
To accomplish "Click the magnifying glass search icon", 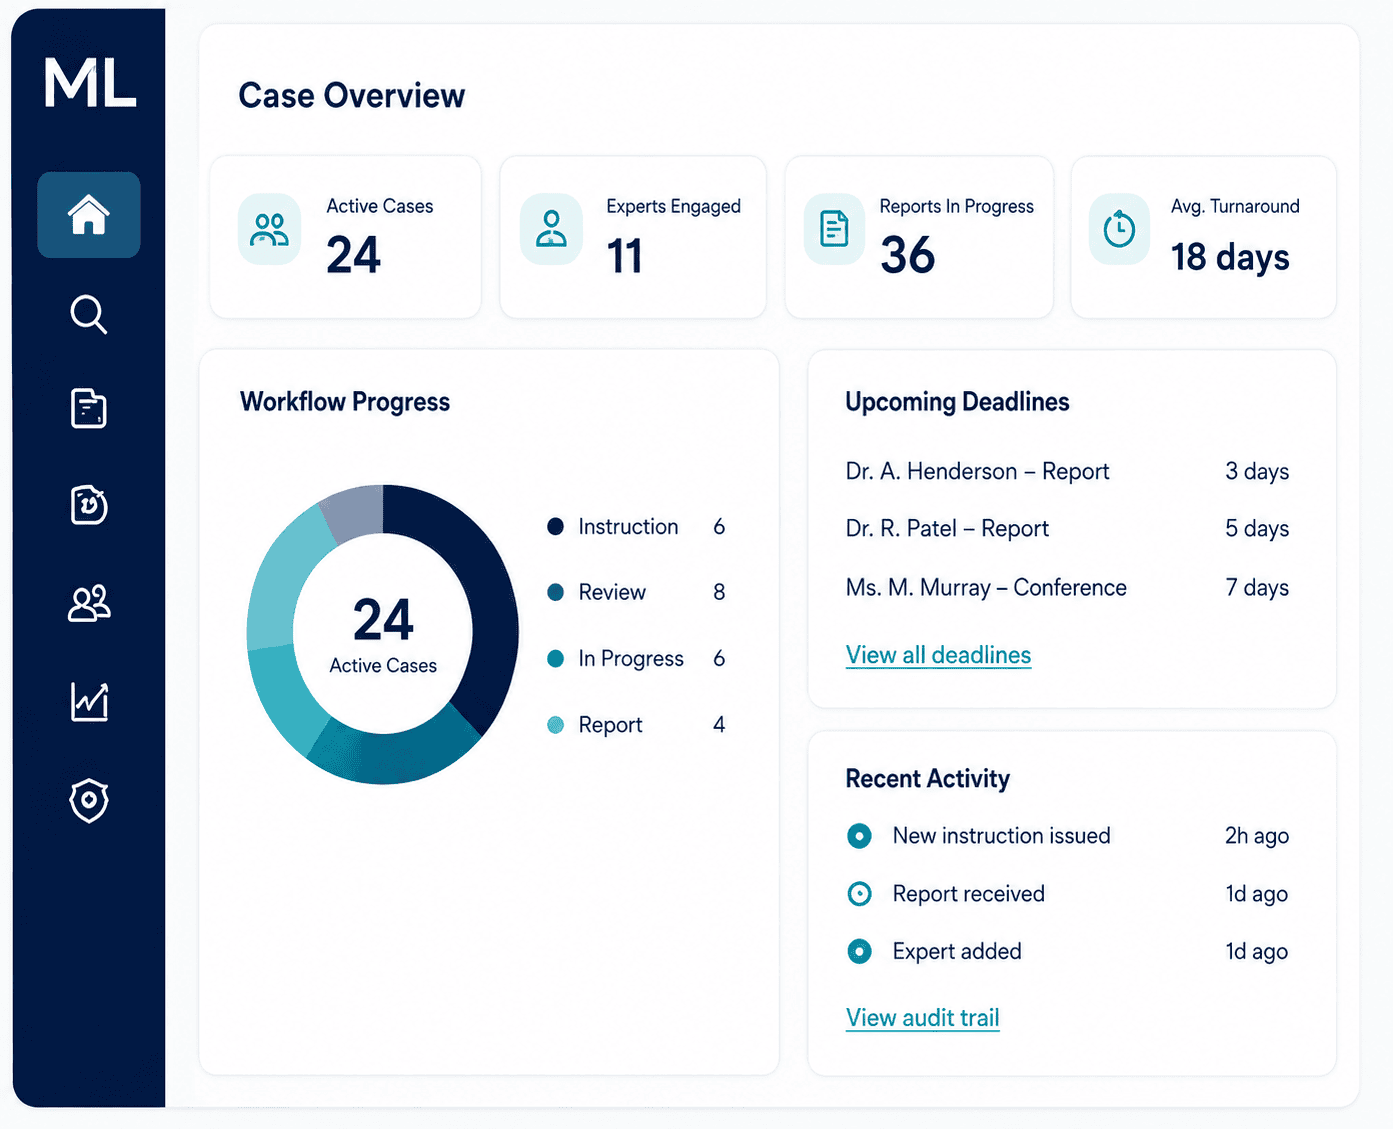I will 89,314.
